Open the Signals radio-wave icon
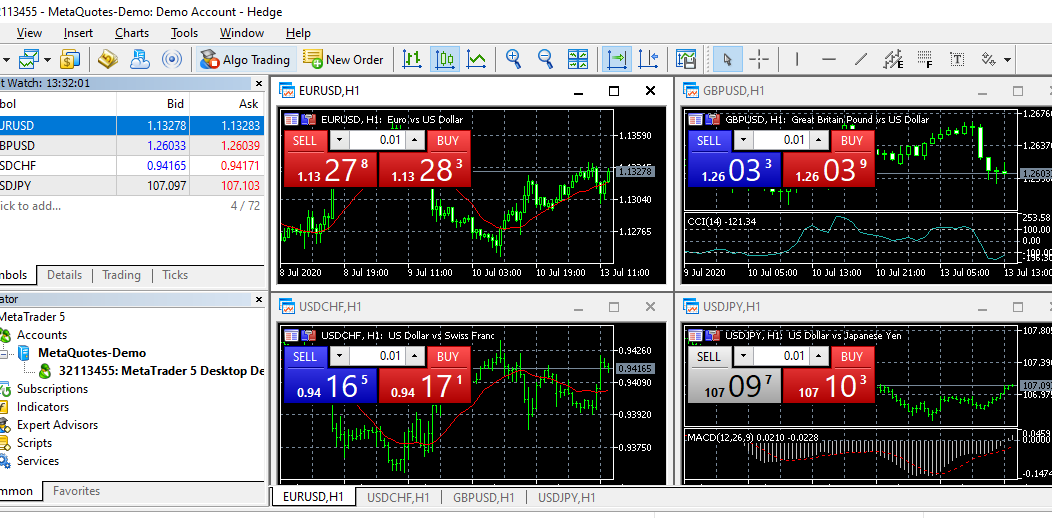 (x=172, y=60)
